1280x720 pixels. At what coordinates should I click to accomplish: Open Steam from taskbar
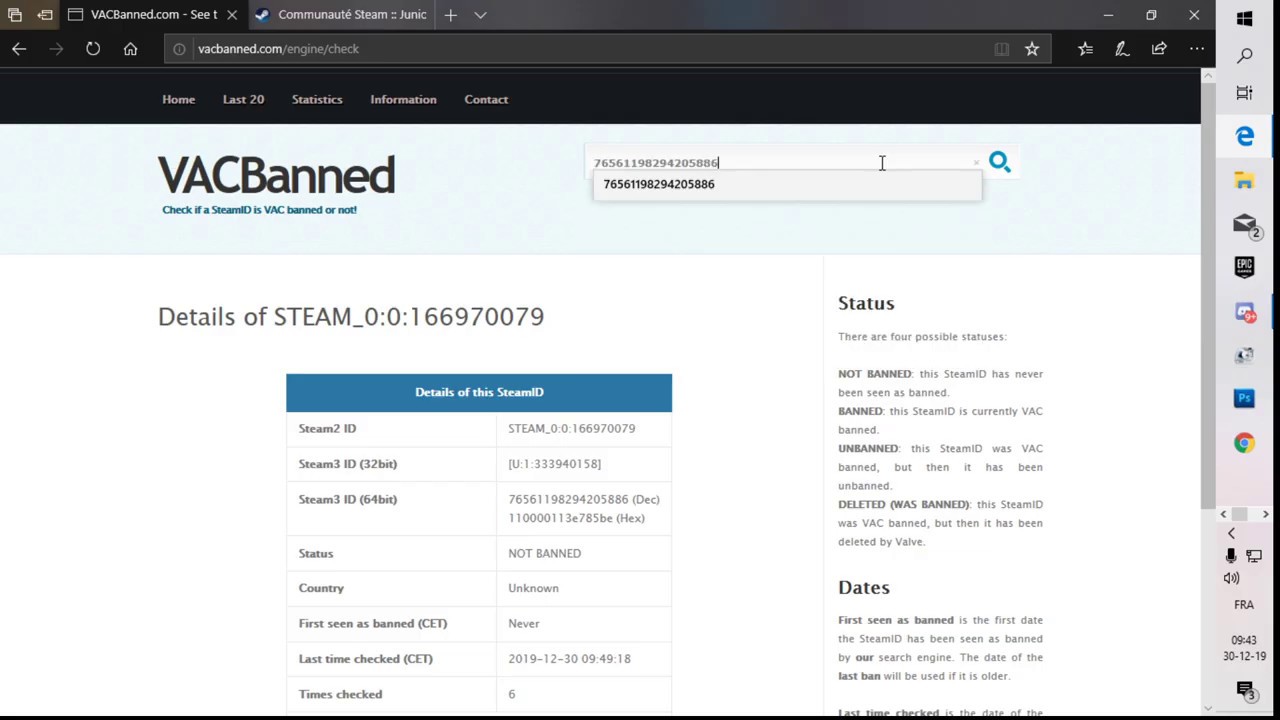1244,355
